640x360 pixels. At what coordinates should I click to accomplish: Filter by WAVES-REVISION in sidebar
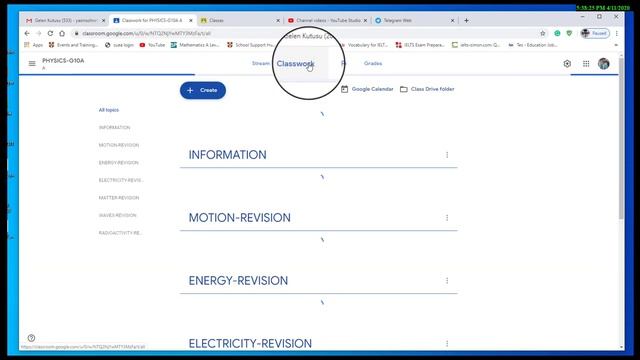(118, 215)
